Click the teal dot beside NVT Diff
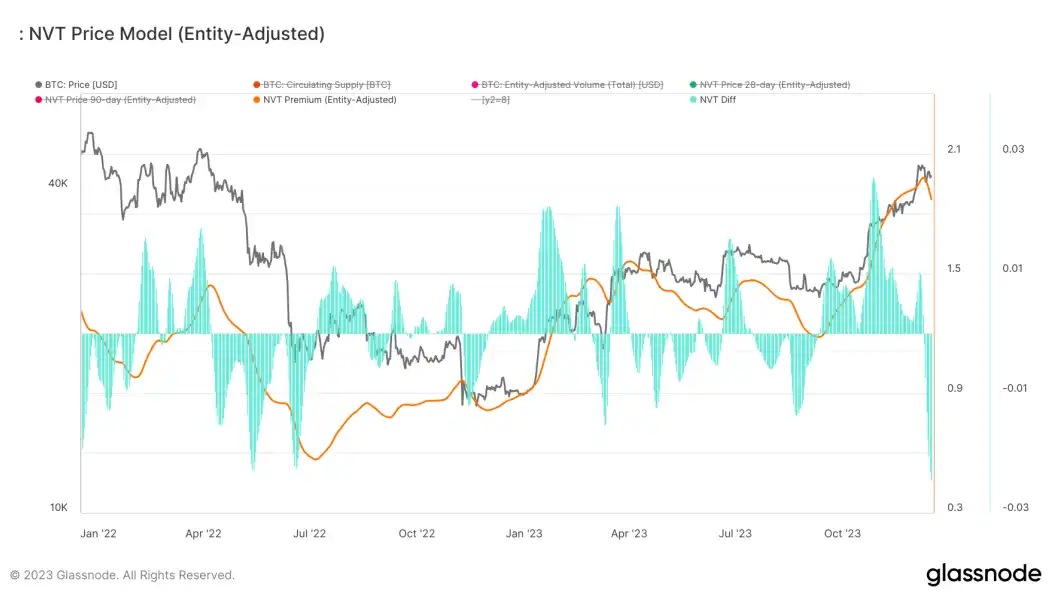 (x=694, y=100)
